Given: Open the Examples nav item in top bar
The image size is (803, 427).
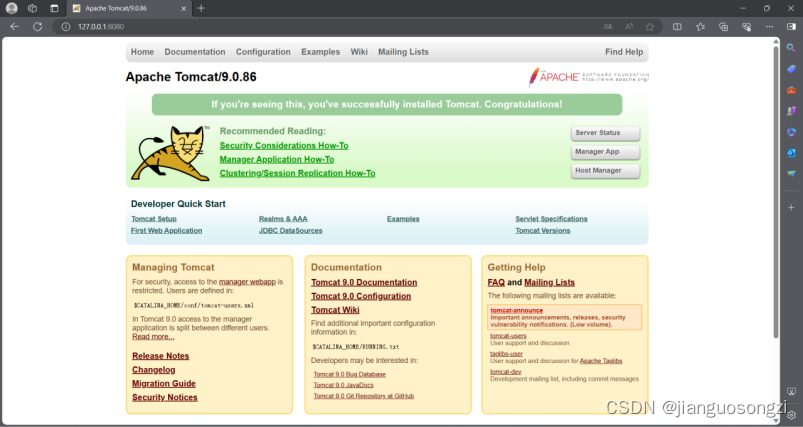Looking at the screenshot, I should (x=321, y=52).
